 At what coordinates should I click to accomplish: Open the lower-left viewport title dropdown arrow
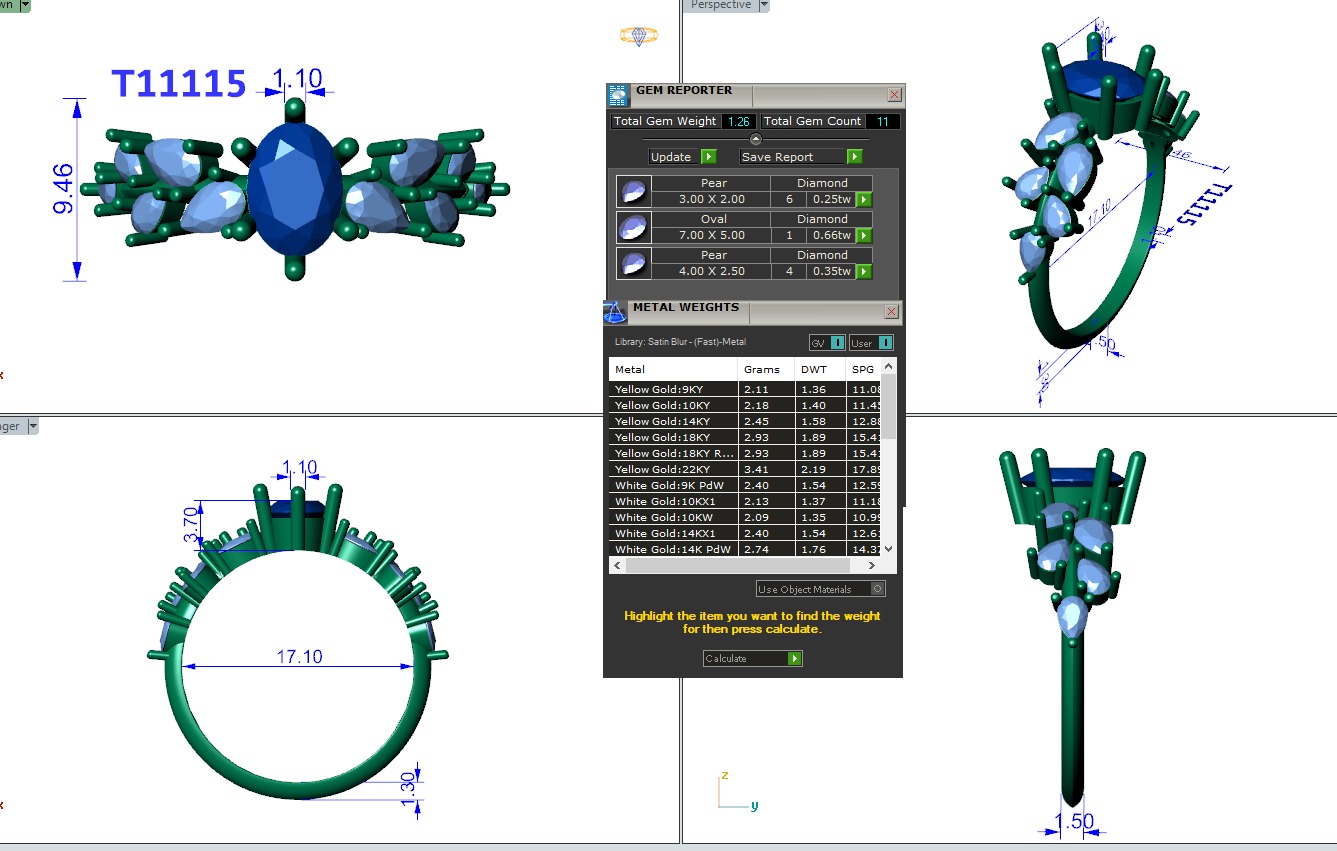click(x=32, y=427)
